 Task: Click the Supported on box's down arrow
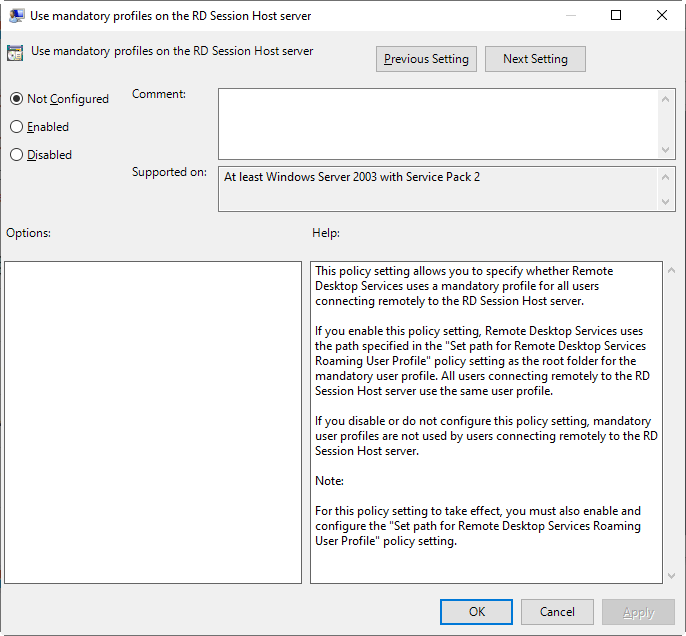coord(667,202)
